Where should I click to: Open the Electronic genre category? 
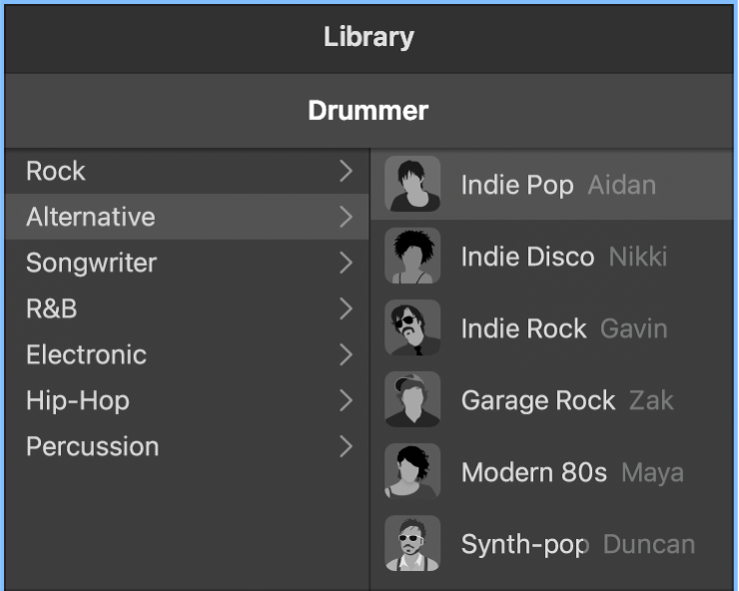187,355
